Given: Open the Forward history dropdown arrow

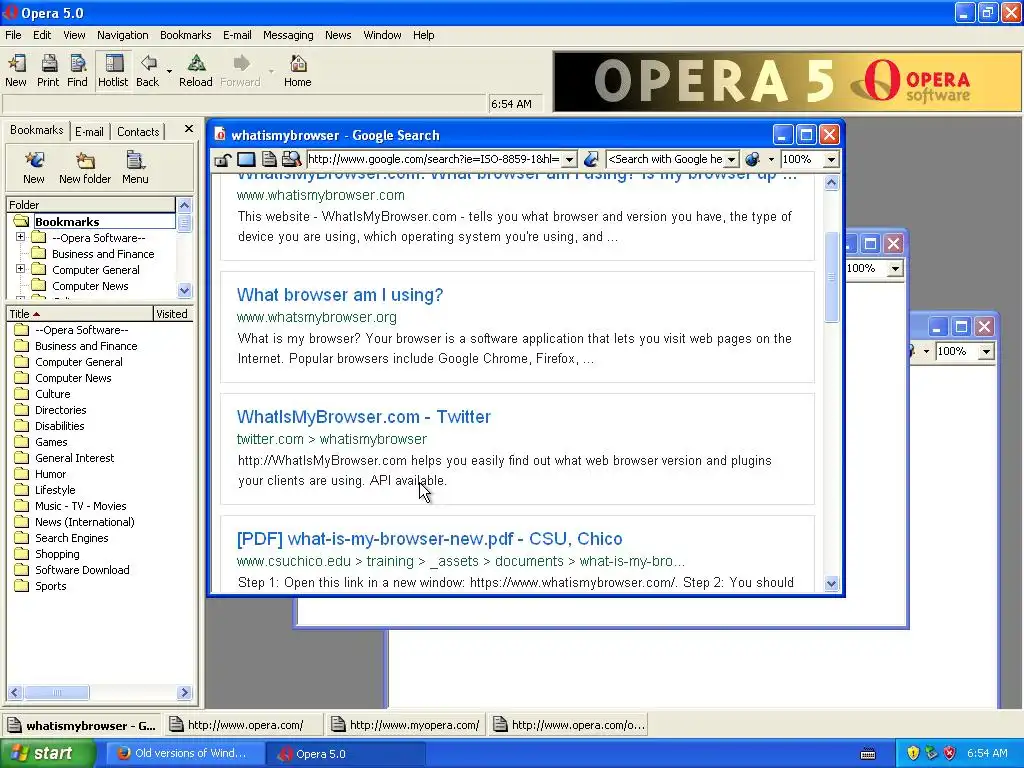Looking at the screenshot, I should 271,71.
